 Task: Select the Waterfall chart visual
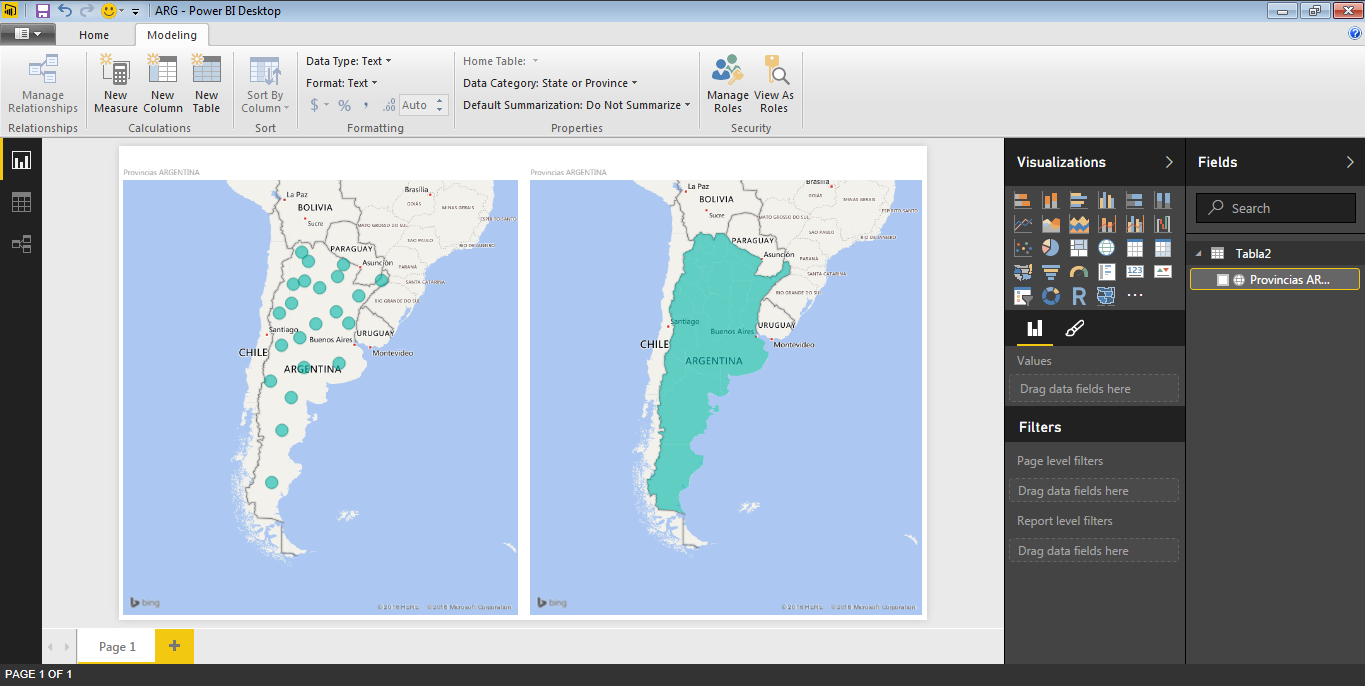pyautogui.click(x=1162, y=224)
